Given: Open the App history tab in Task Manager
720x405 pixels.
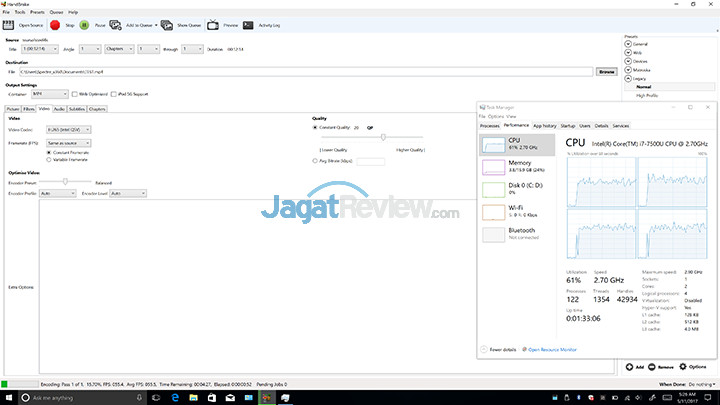Looking at the screenshot, I should tap(545, 126).
